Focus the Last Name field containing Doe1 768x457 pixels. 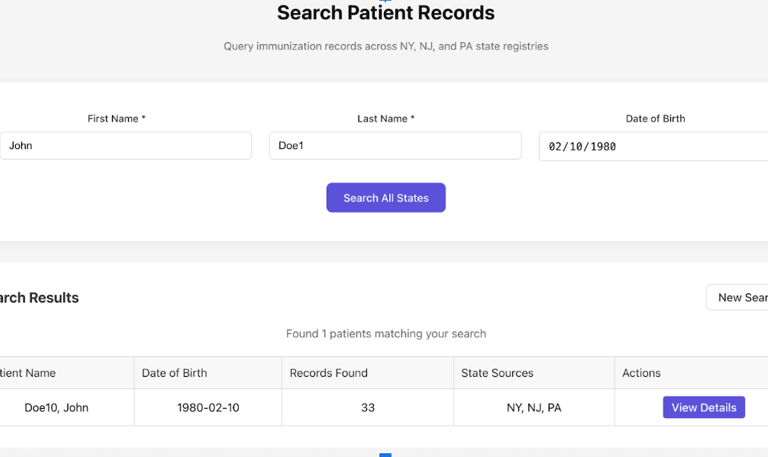tap(394, 145)
